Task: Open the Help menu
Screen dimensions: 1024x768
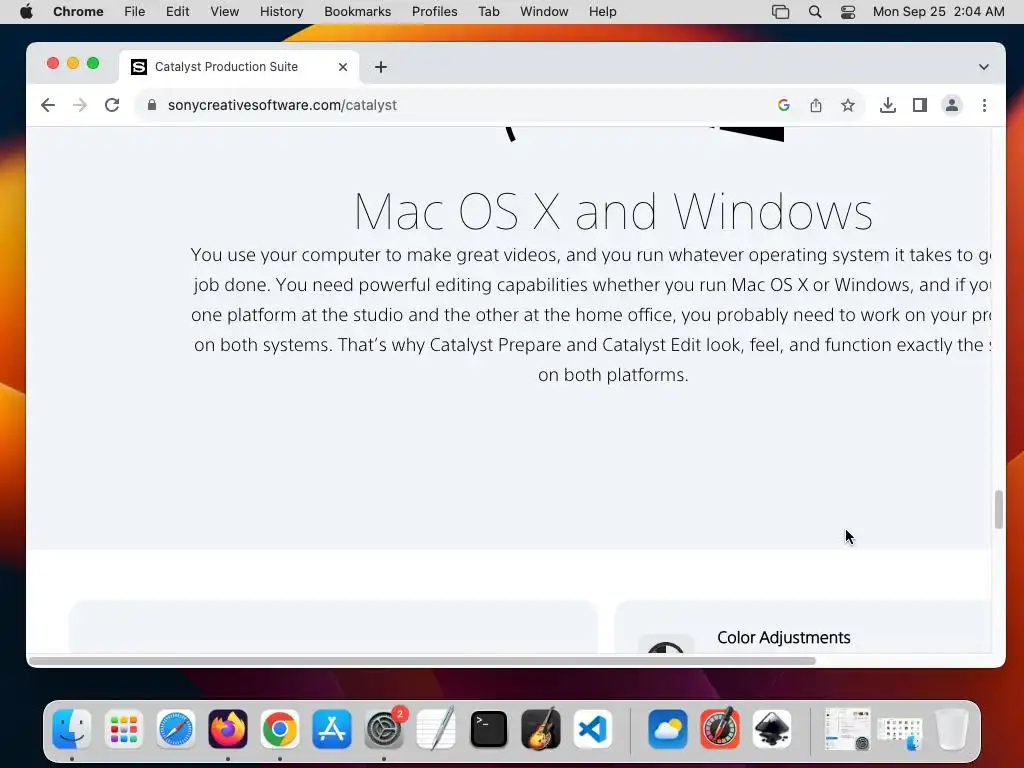Action: tap(602, 12)
